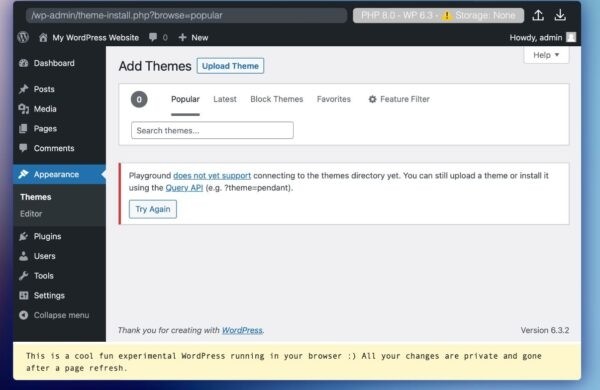Click the URL address bar field
Viewport: 600px width, 390px height.
pyautogui.click(x=187, y=16)
